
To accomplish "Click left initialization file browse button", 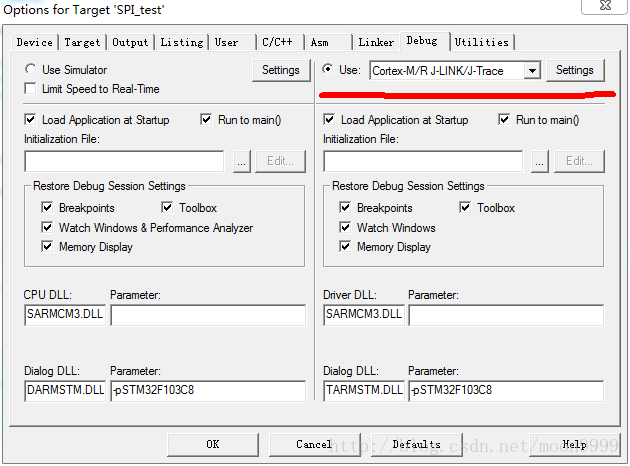I will pos(241,161).
